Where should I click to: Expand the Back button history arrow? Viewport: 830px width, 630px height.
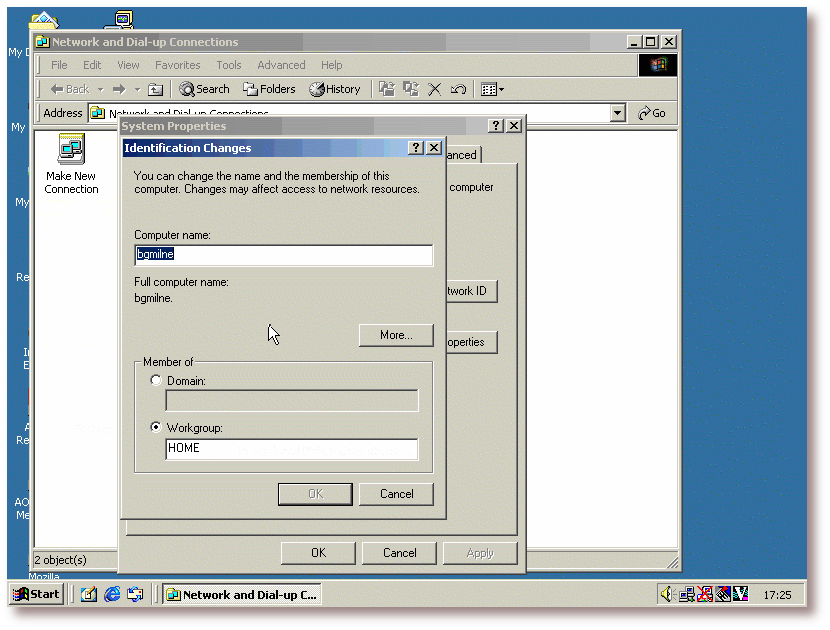pyautogui.click(x=100, y=89)
